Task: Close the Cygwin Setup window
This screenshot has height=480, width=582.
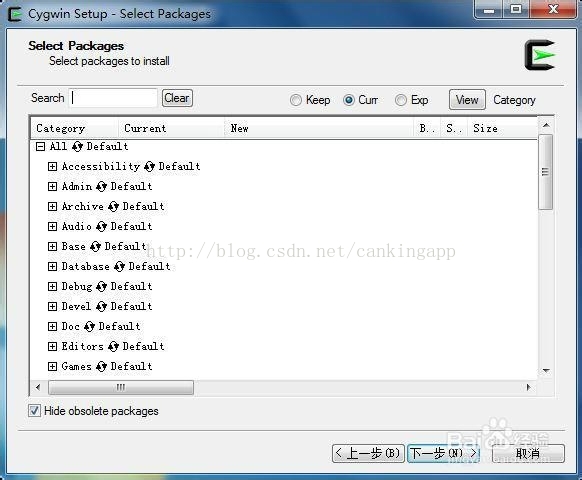Action: pyautogui.click(x=553, y=9)
